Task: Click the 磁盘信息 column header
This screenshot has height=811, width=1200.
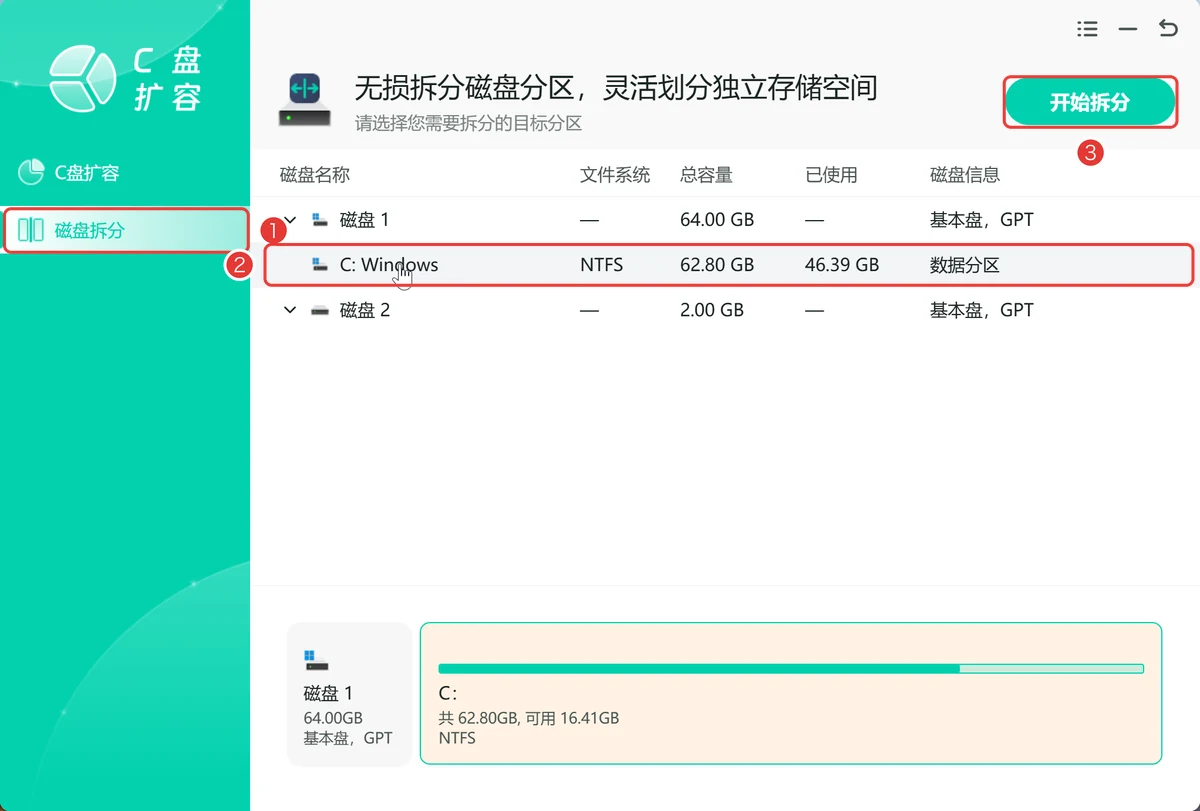Action: tap(965, 175)
